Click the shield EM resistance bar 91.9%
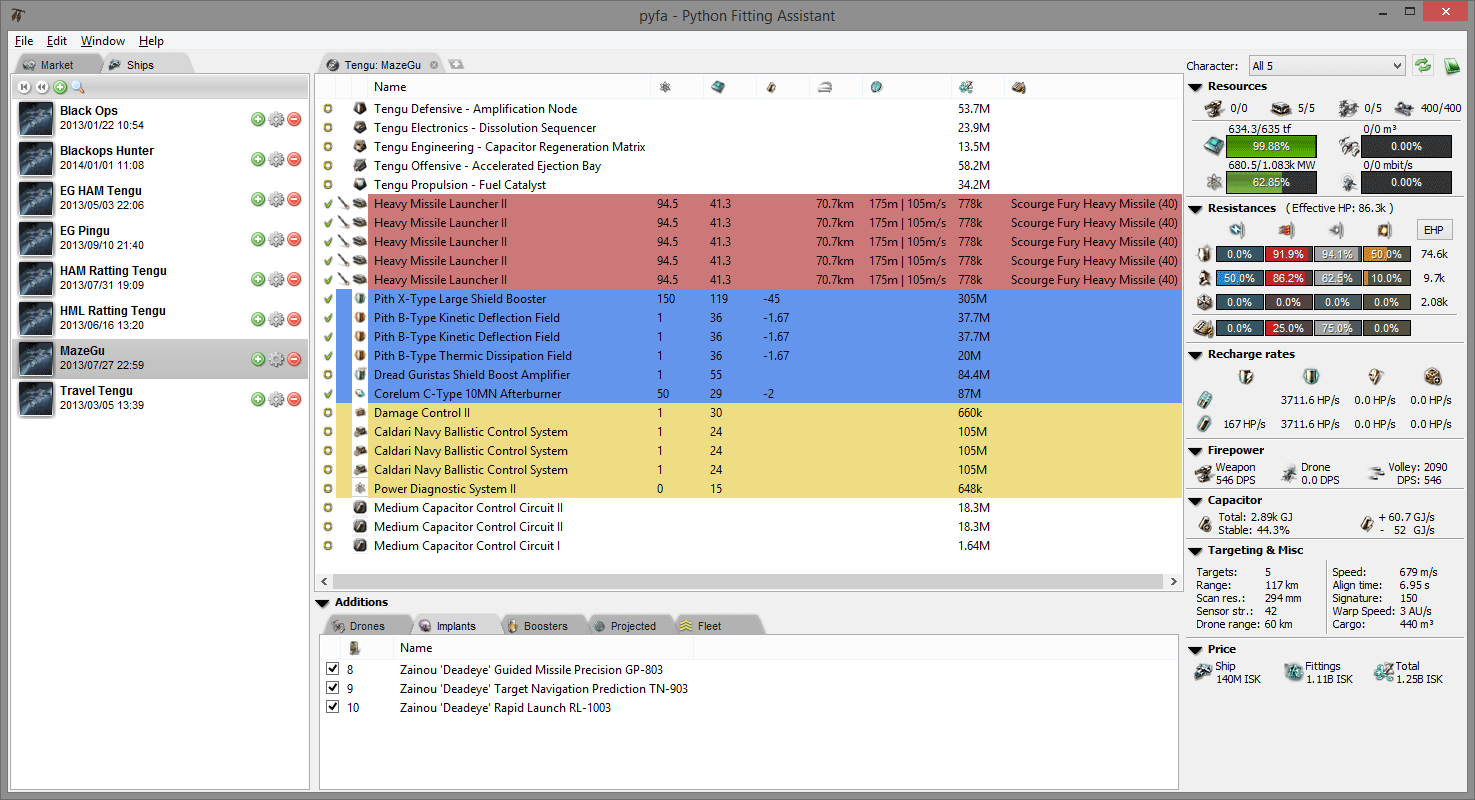 point(1289,254)
